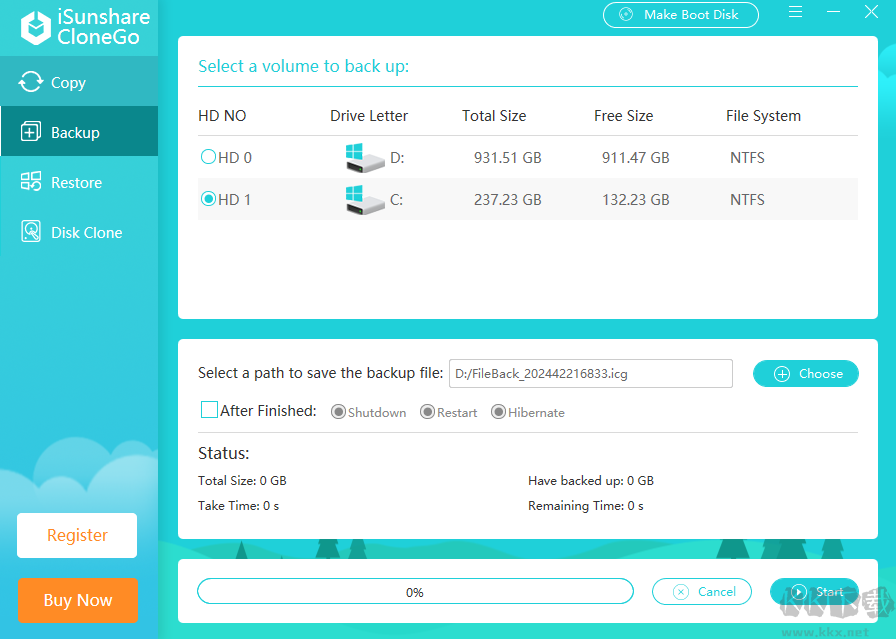Click the Copy sidebar icon
Viewport: 896px width, 639px height.
pos(31,82)
